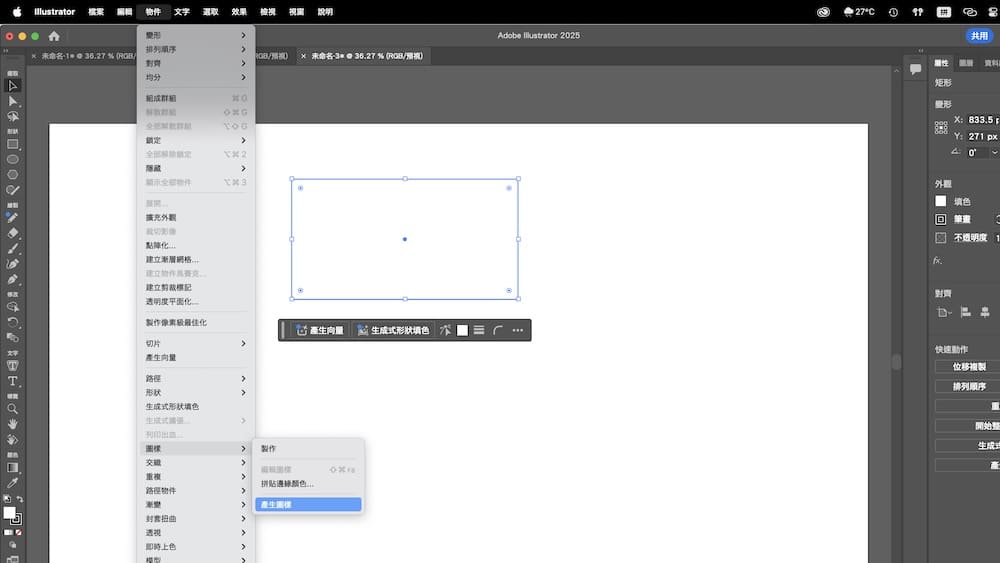Click the horizontal align center icon

pos(985,312)
